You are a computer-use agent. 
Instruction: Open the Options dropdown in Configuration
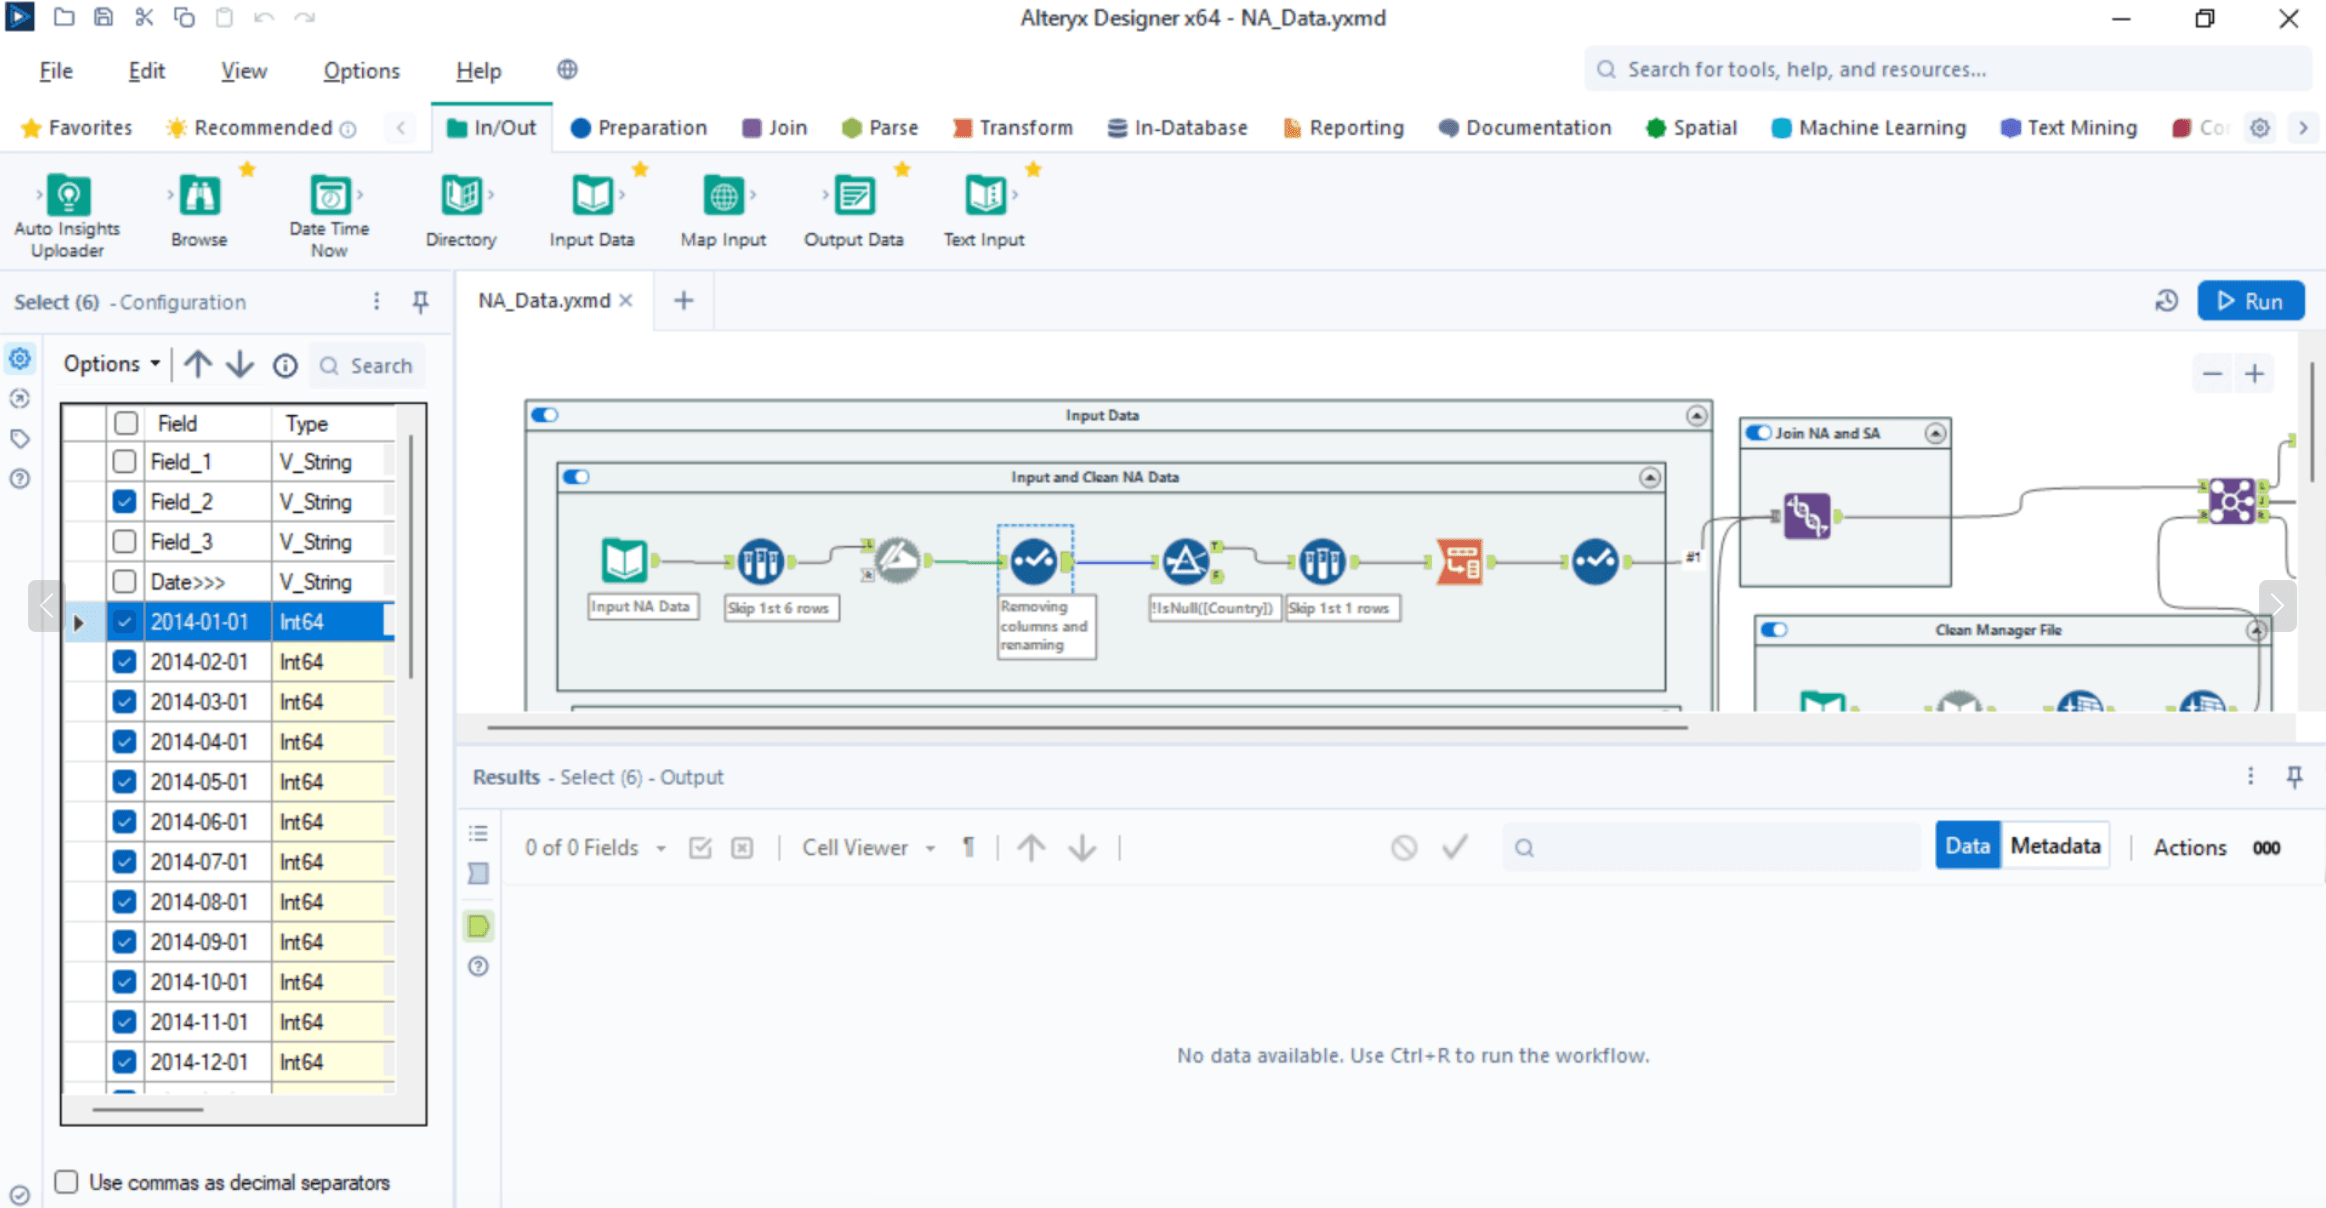pos(112,364)
